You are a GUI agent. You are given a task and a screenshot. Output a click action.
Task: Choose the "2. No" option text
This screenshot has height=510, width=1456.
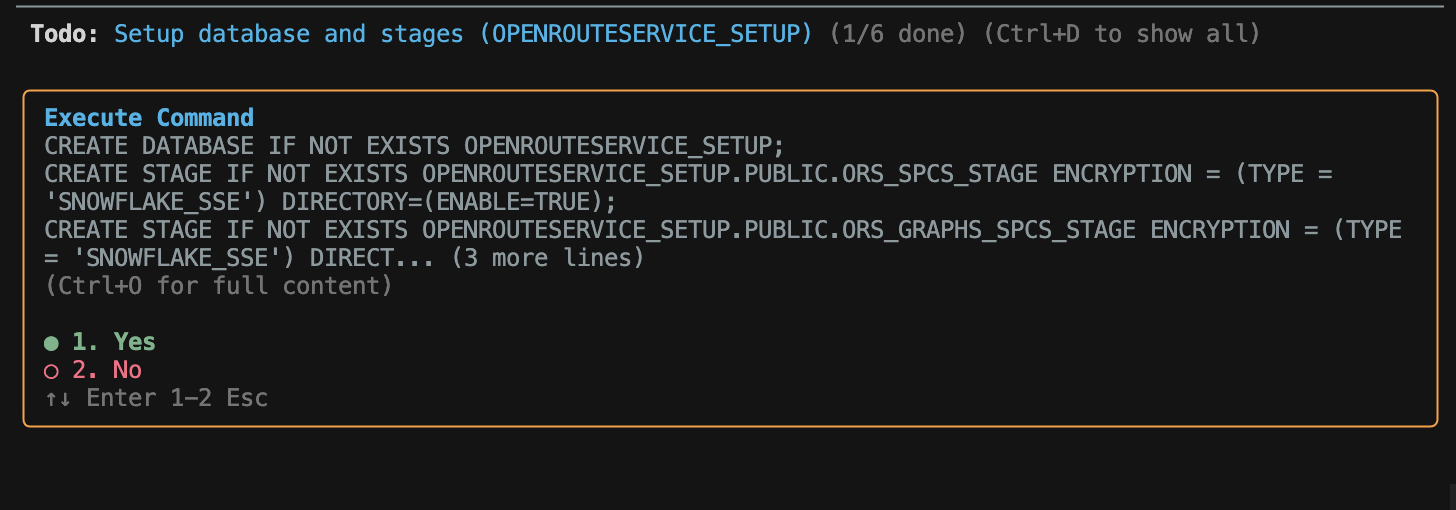click(106, 370)
